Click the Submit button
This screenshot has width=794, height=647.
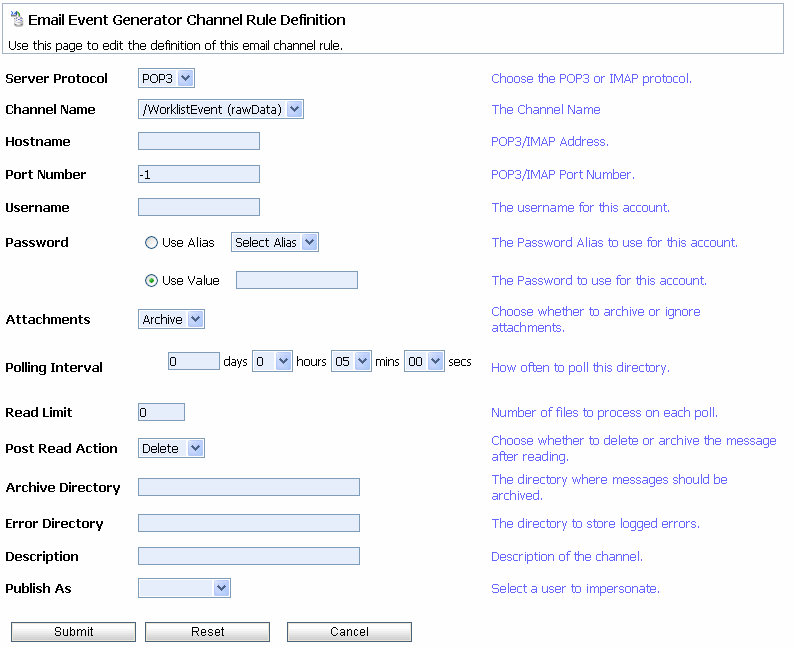tap(73, 632)
